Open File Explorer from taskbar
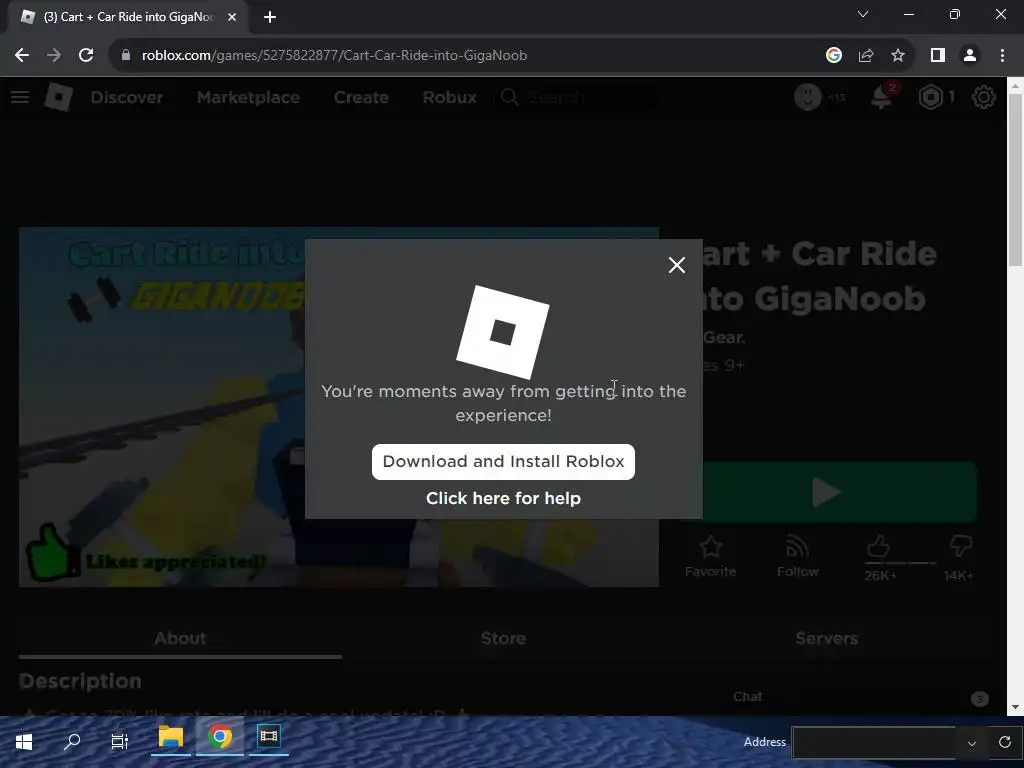Screen dimensions: 1024x768 click(171, 737)
